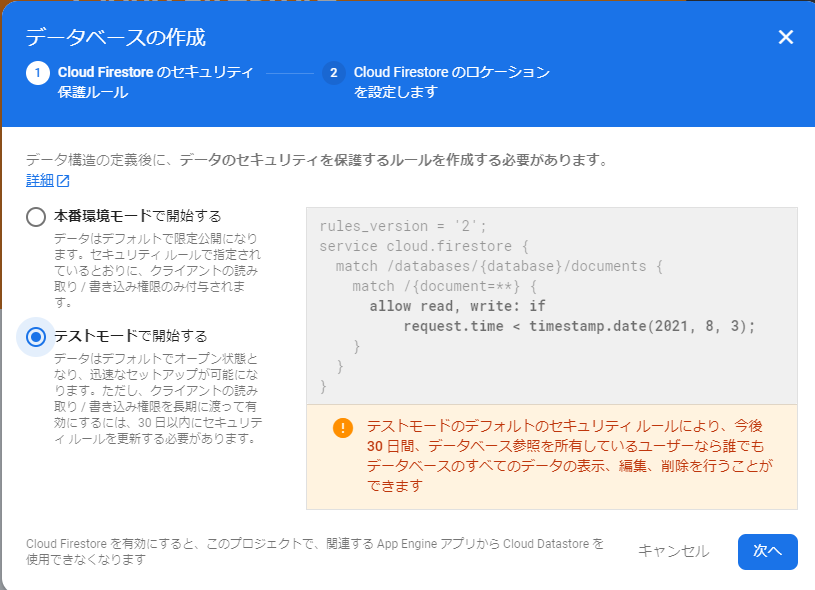This screenshot has width=815, height=590.
Task: Click the step 1 circle icon
Action: [37, 73]
